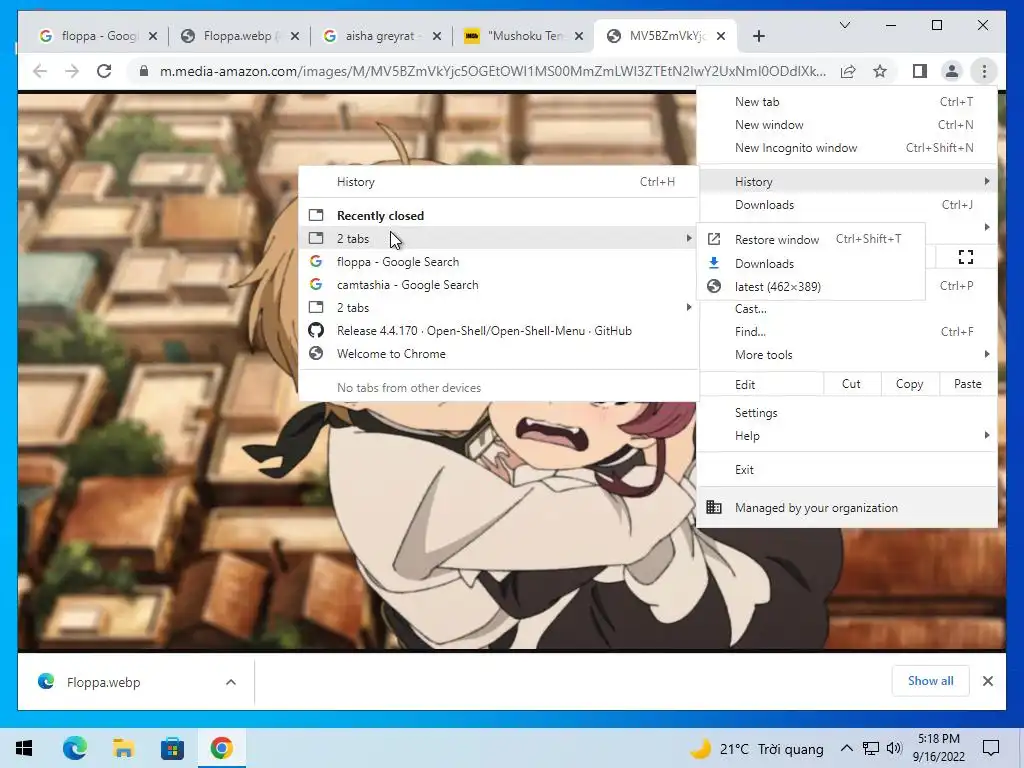Expand Floppa.webp download options chevron
Image resolution: width=1024 pixels, height=768 pixels.
click(231, 682)
